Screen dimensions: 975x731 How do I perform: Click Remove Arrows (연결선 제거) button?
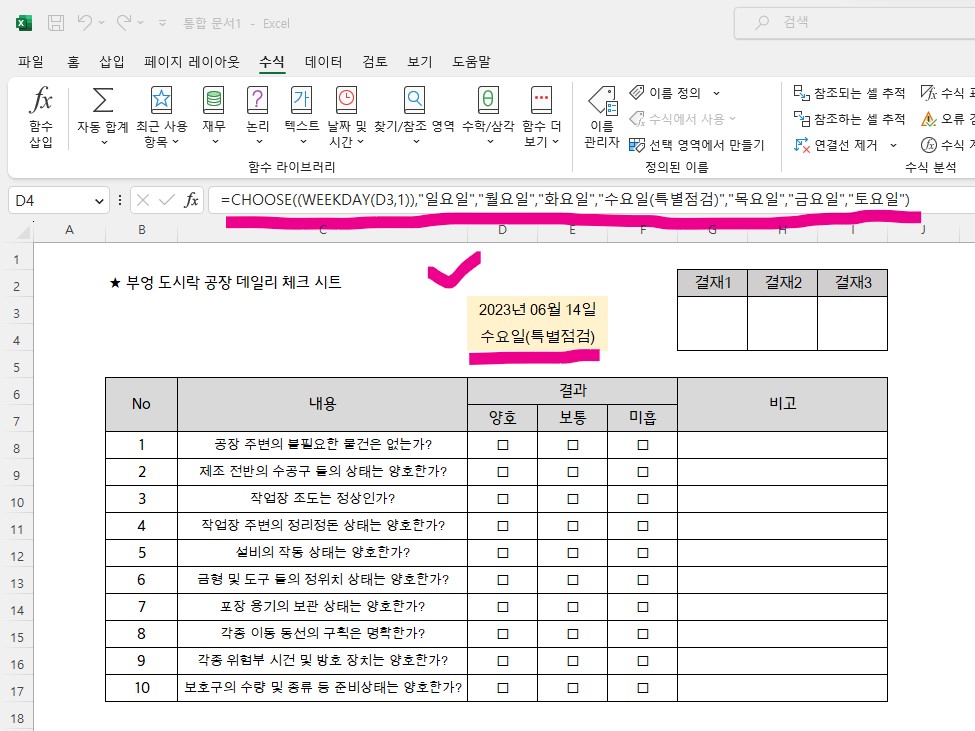coord(836,145)
